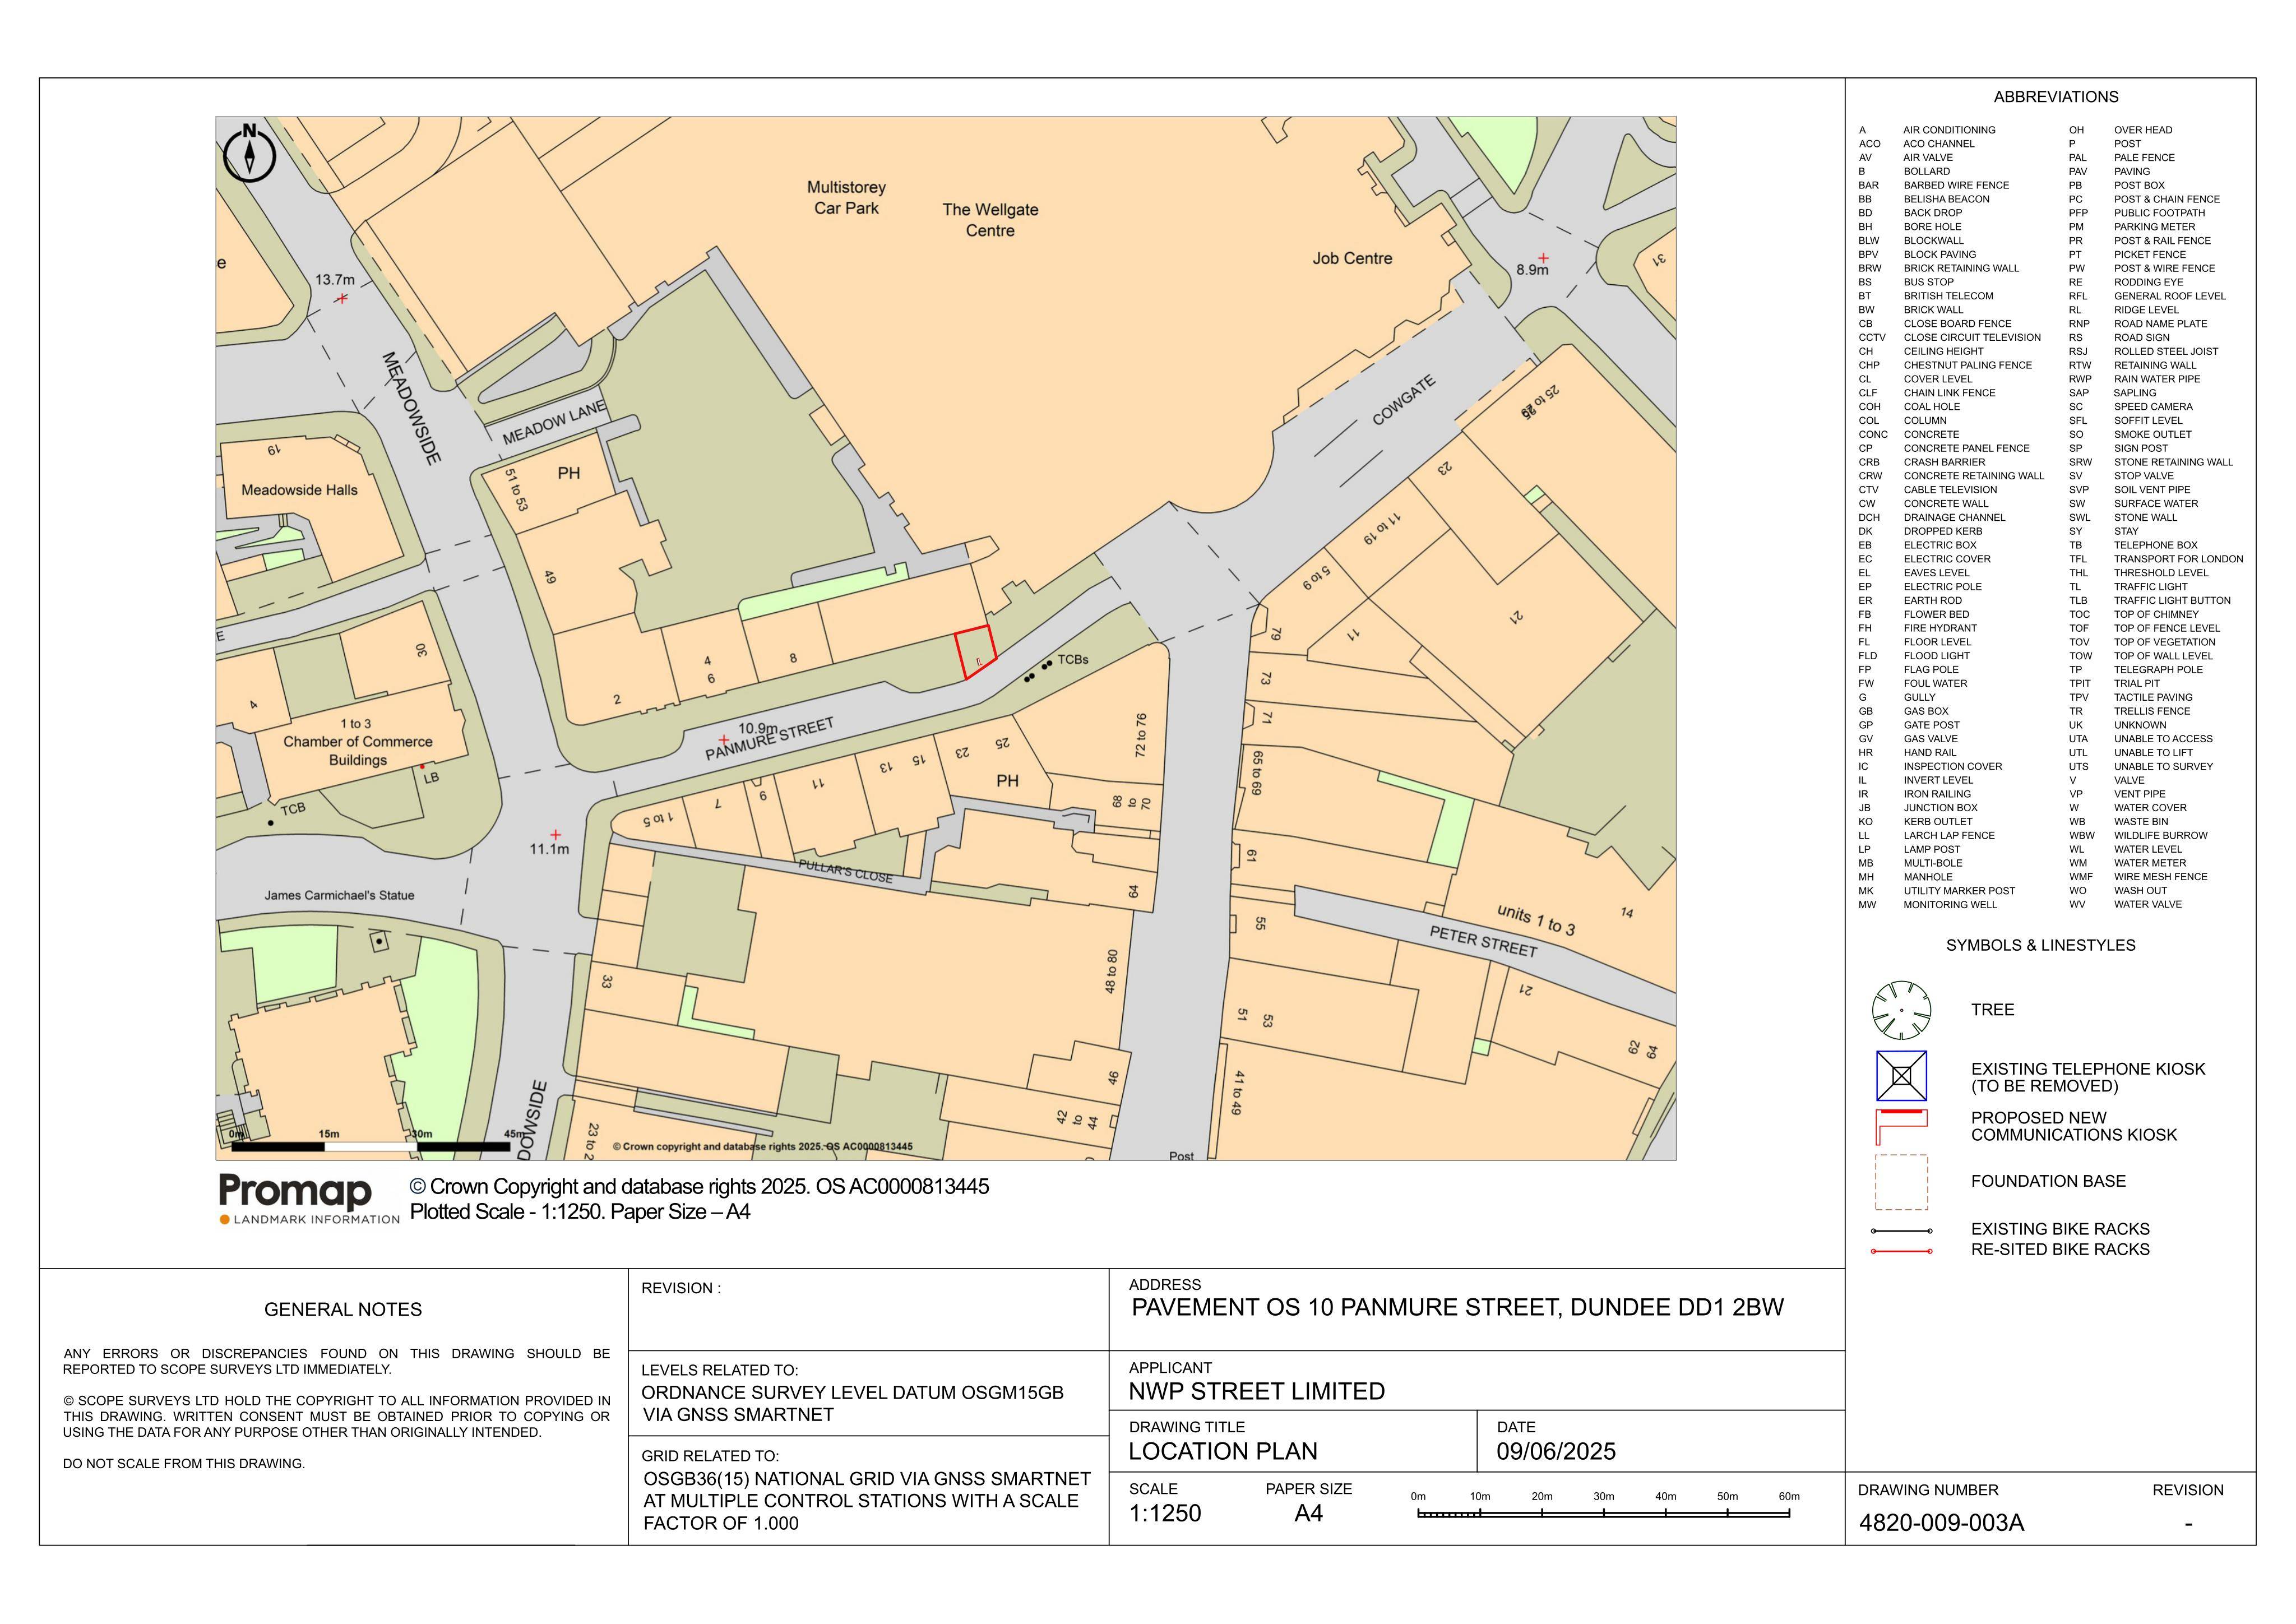Click applicant name 'NWP STREET LIMITED'
Screen dimensions: 2296x1624
(x=1257, y=1392)
